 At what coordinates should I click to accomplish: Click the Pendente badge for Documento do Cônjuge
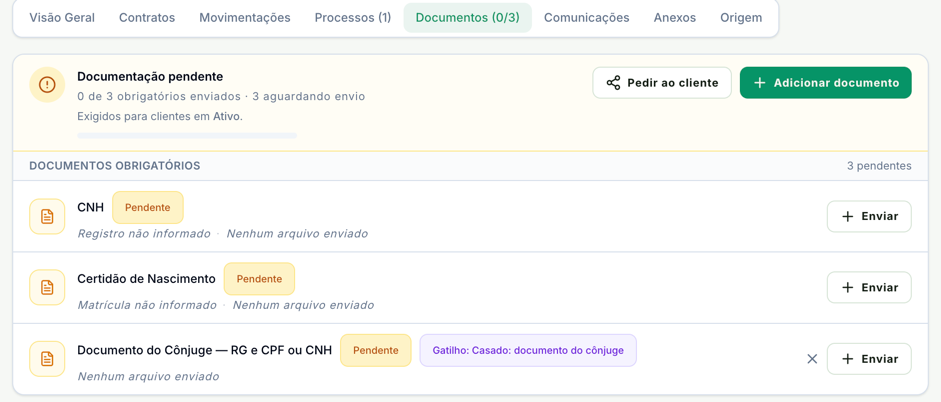point(376,350)
